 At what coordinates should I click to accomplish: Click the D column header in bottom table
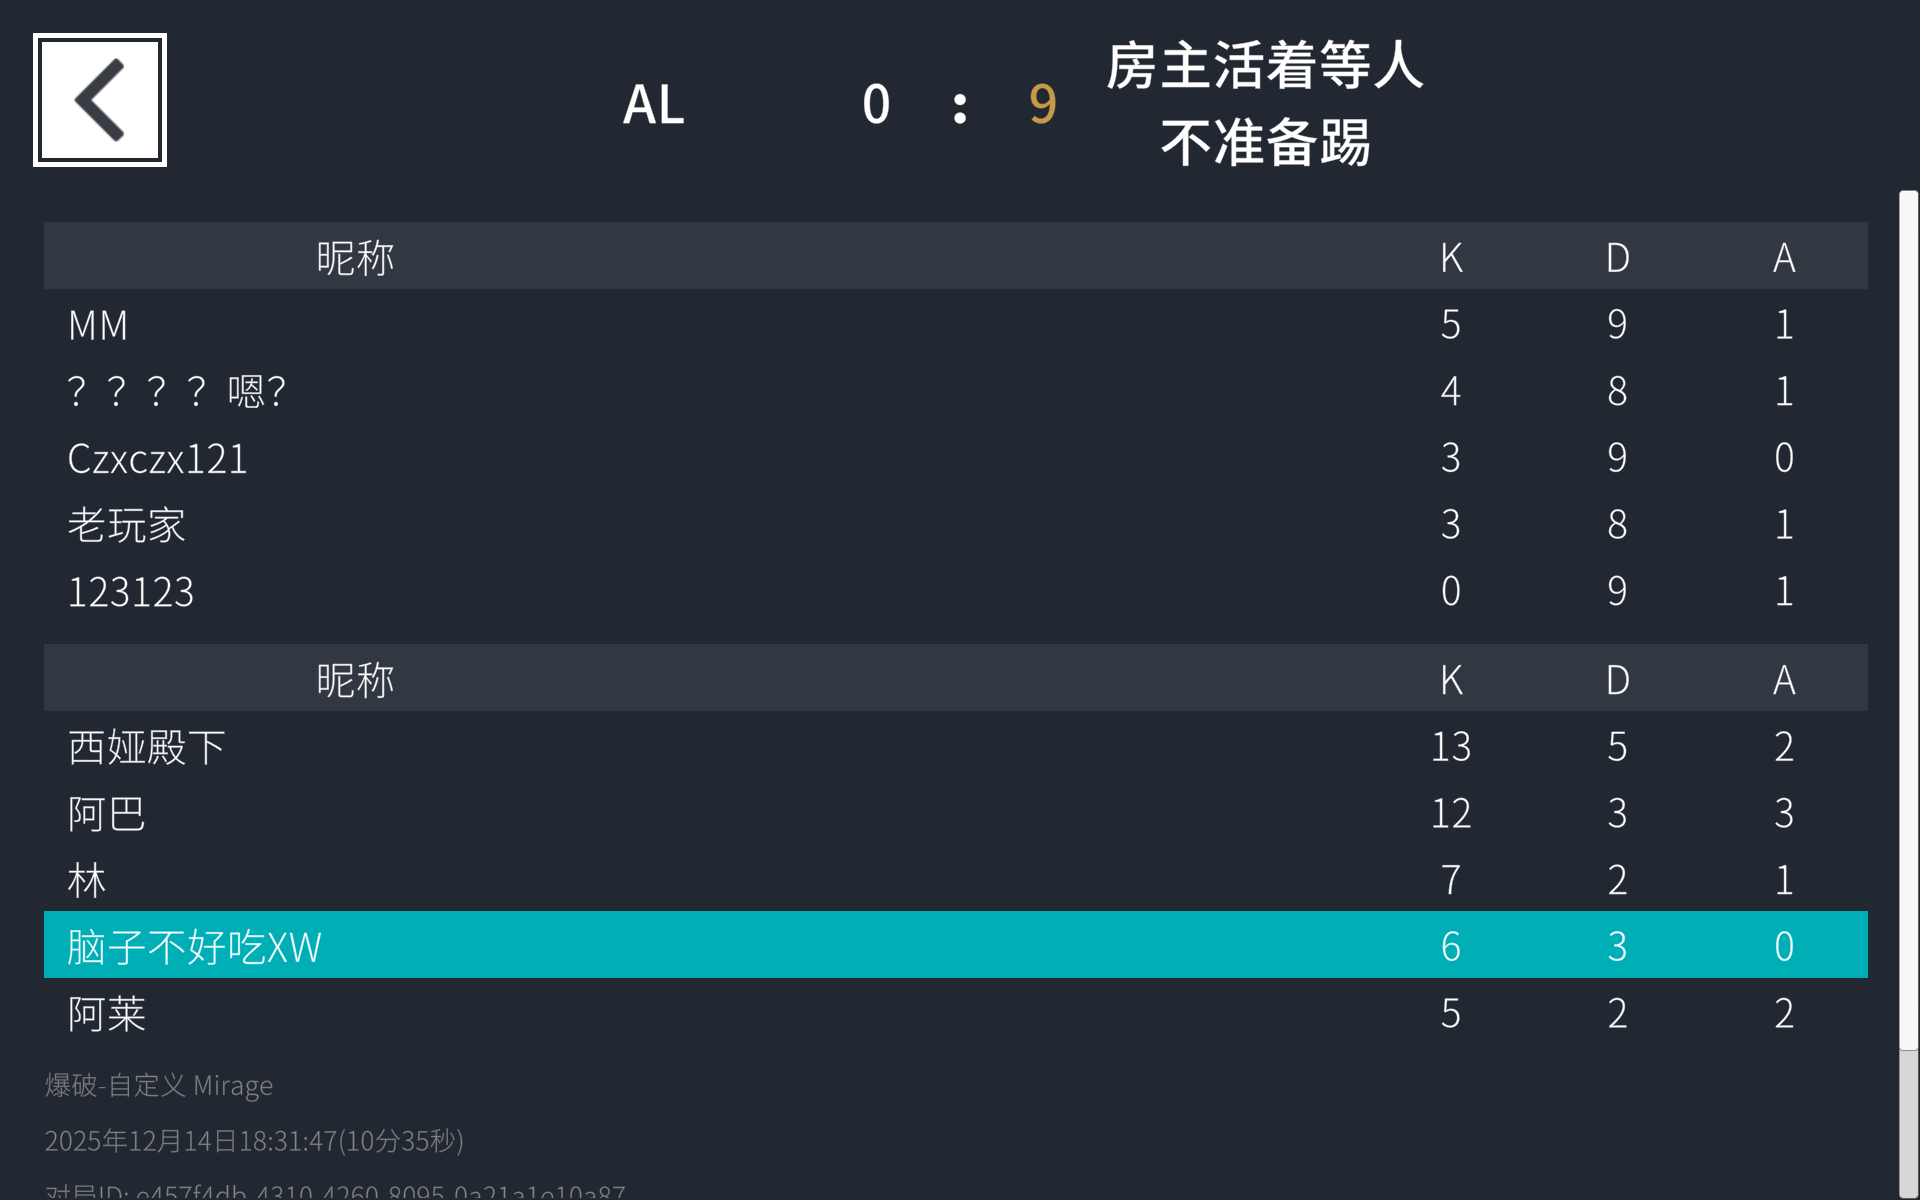tap(1617, 679)
